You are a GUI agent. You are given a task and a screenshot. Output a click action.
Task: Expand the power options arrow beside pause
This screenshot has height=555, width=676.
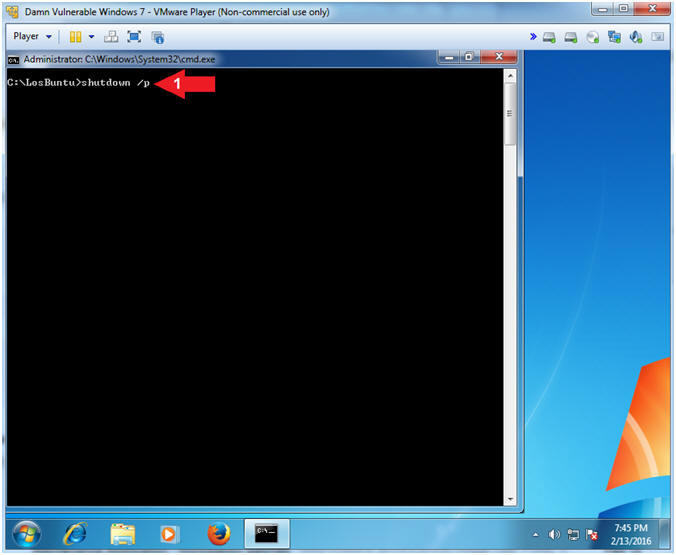coord(91,37)
